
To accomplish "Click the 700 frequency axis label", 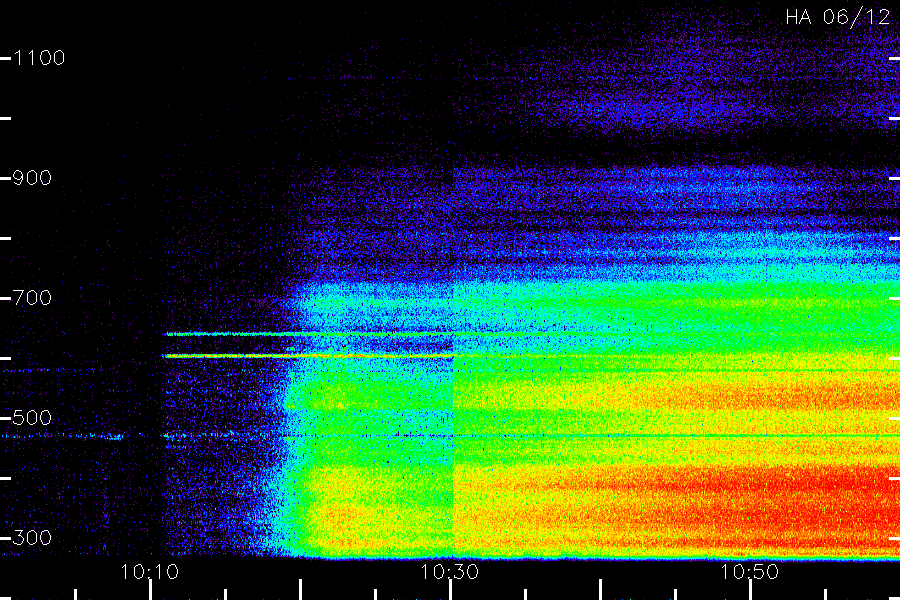I will pyautogui.click(x=32, y=298).
